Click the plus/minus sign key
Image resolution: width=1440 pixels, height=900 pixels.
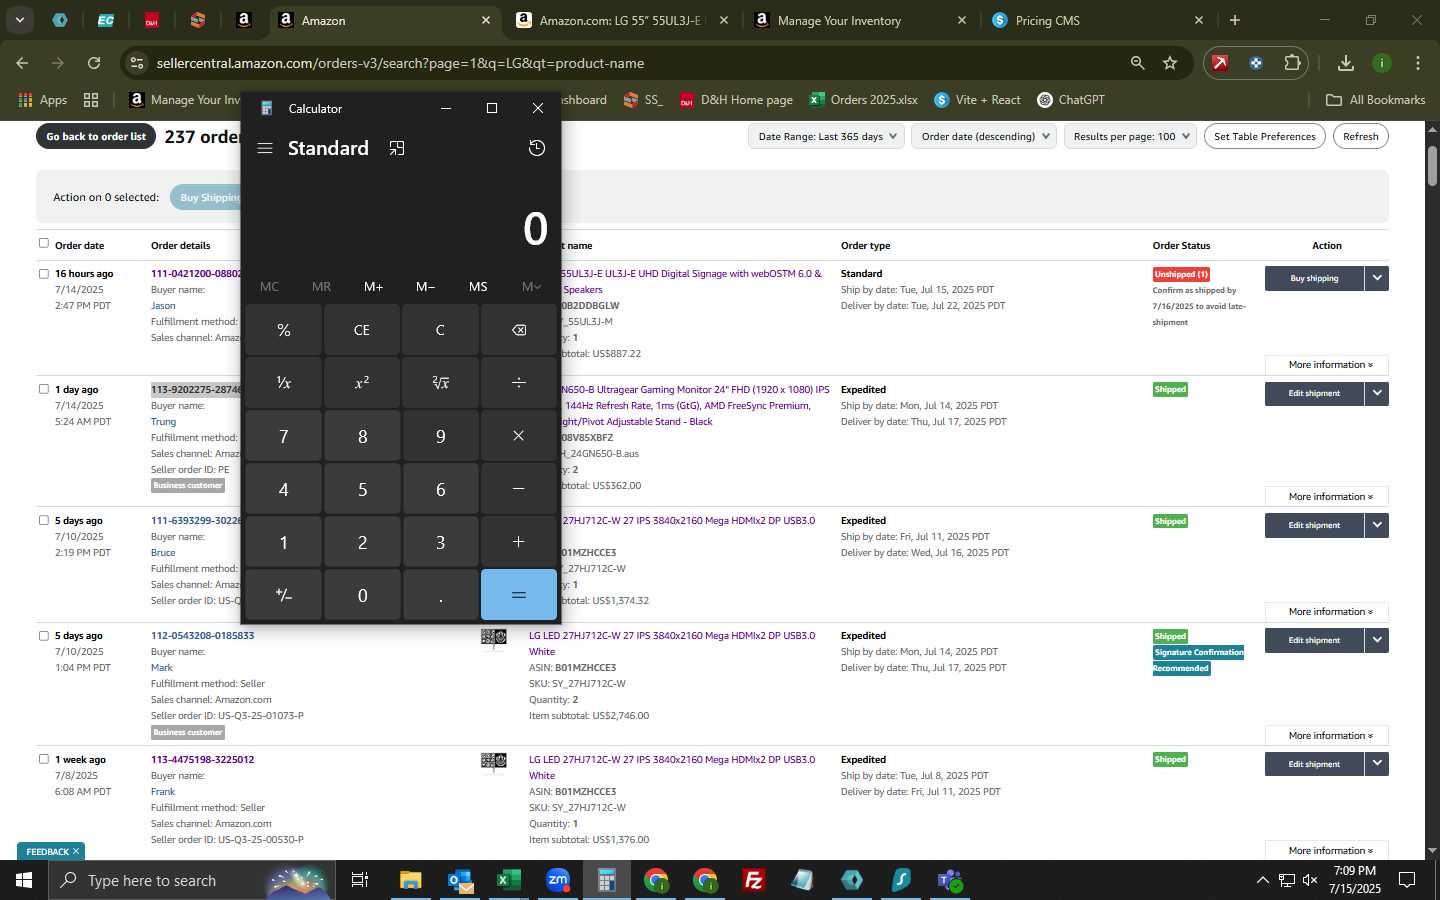click(284, 595)
